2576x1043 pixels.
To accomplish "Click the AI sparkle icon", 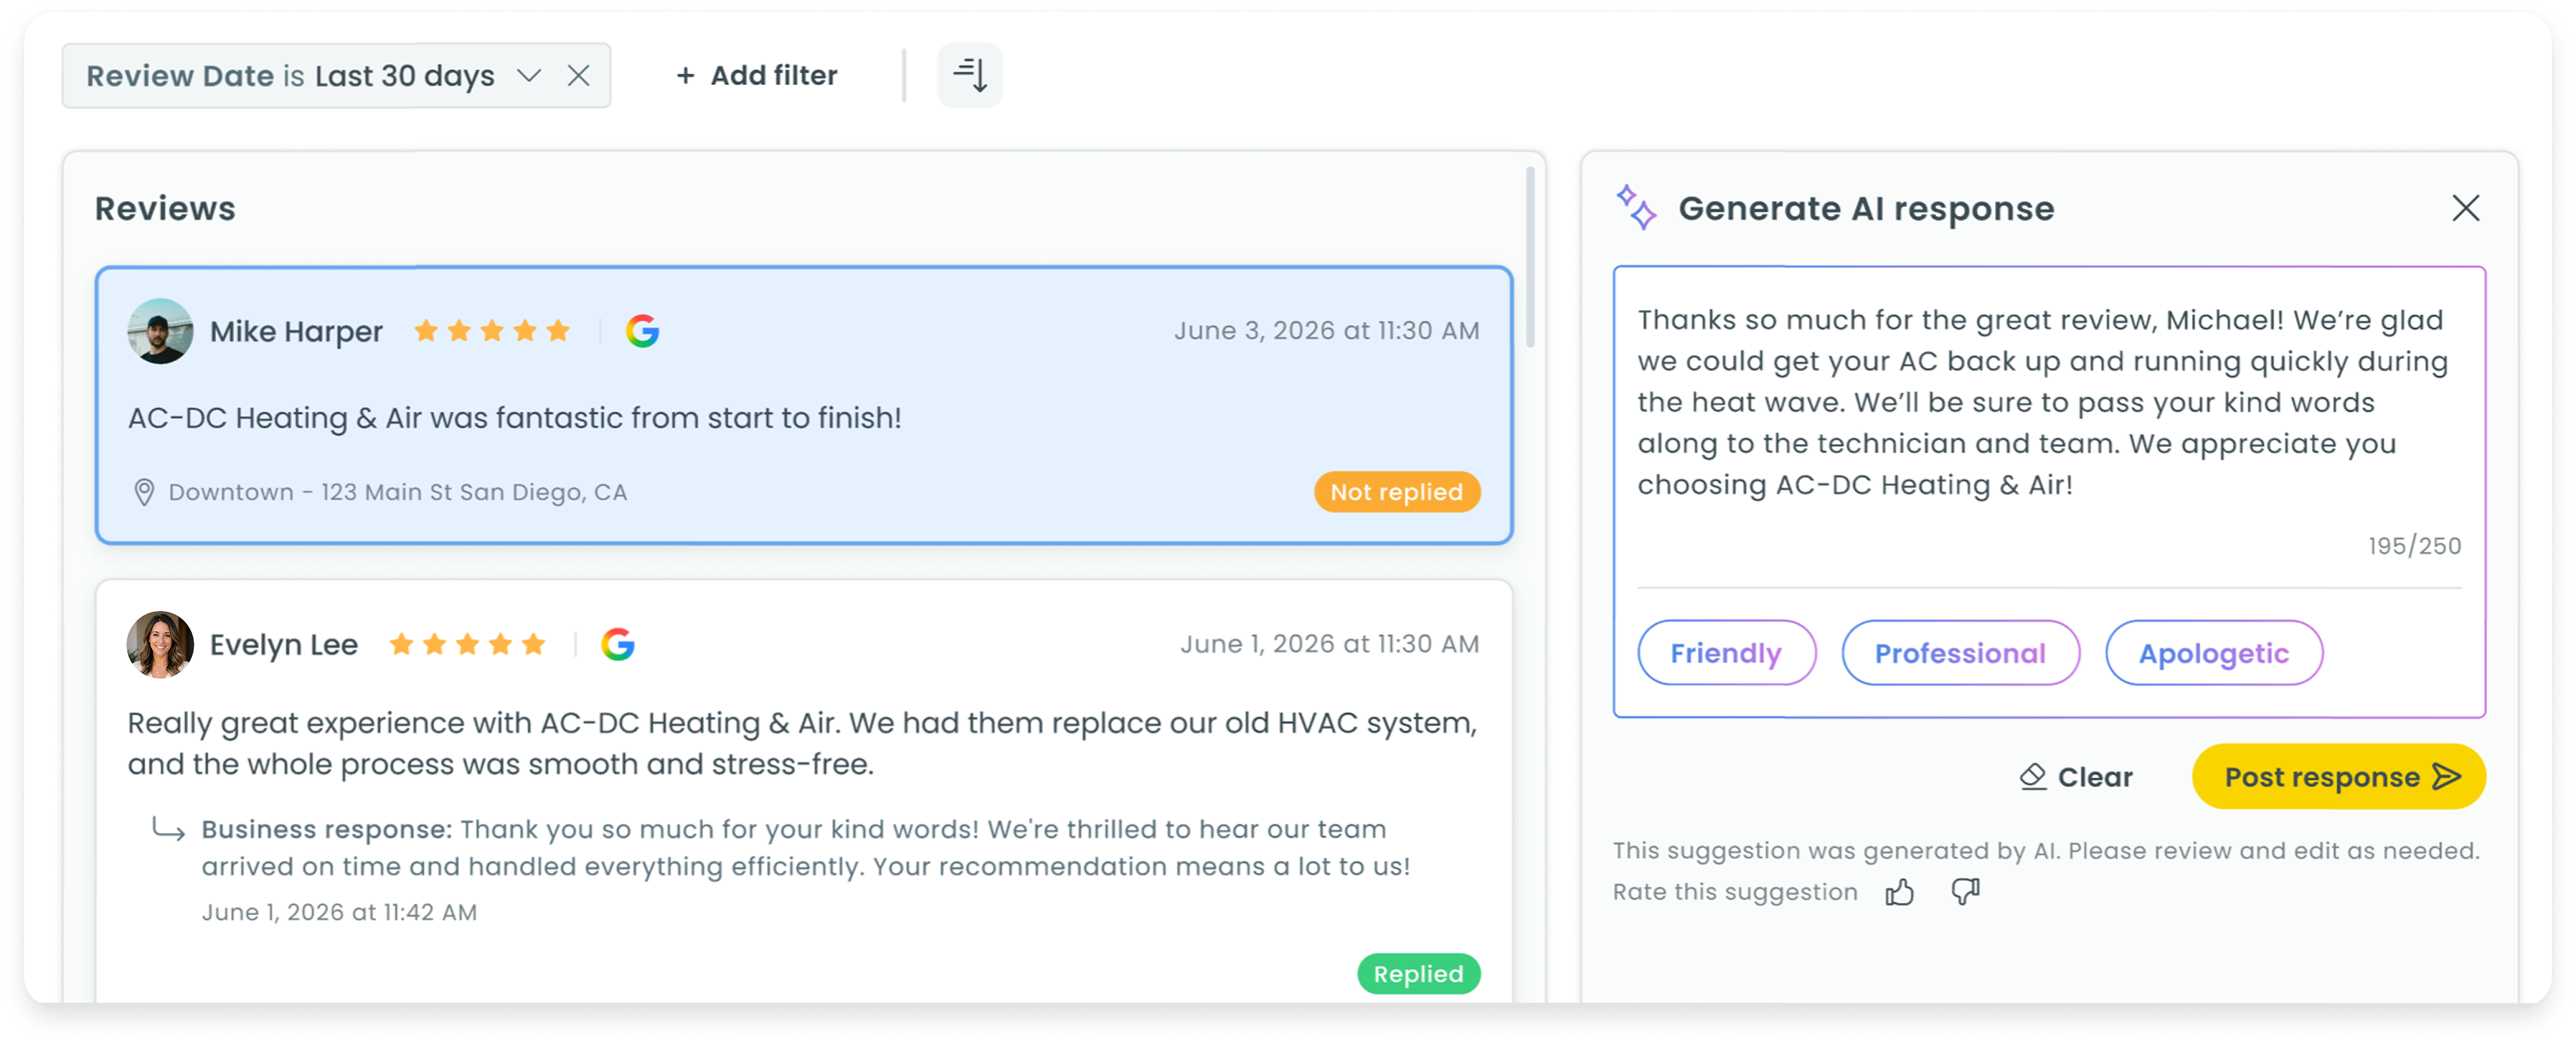I will [1636, 207].
